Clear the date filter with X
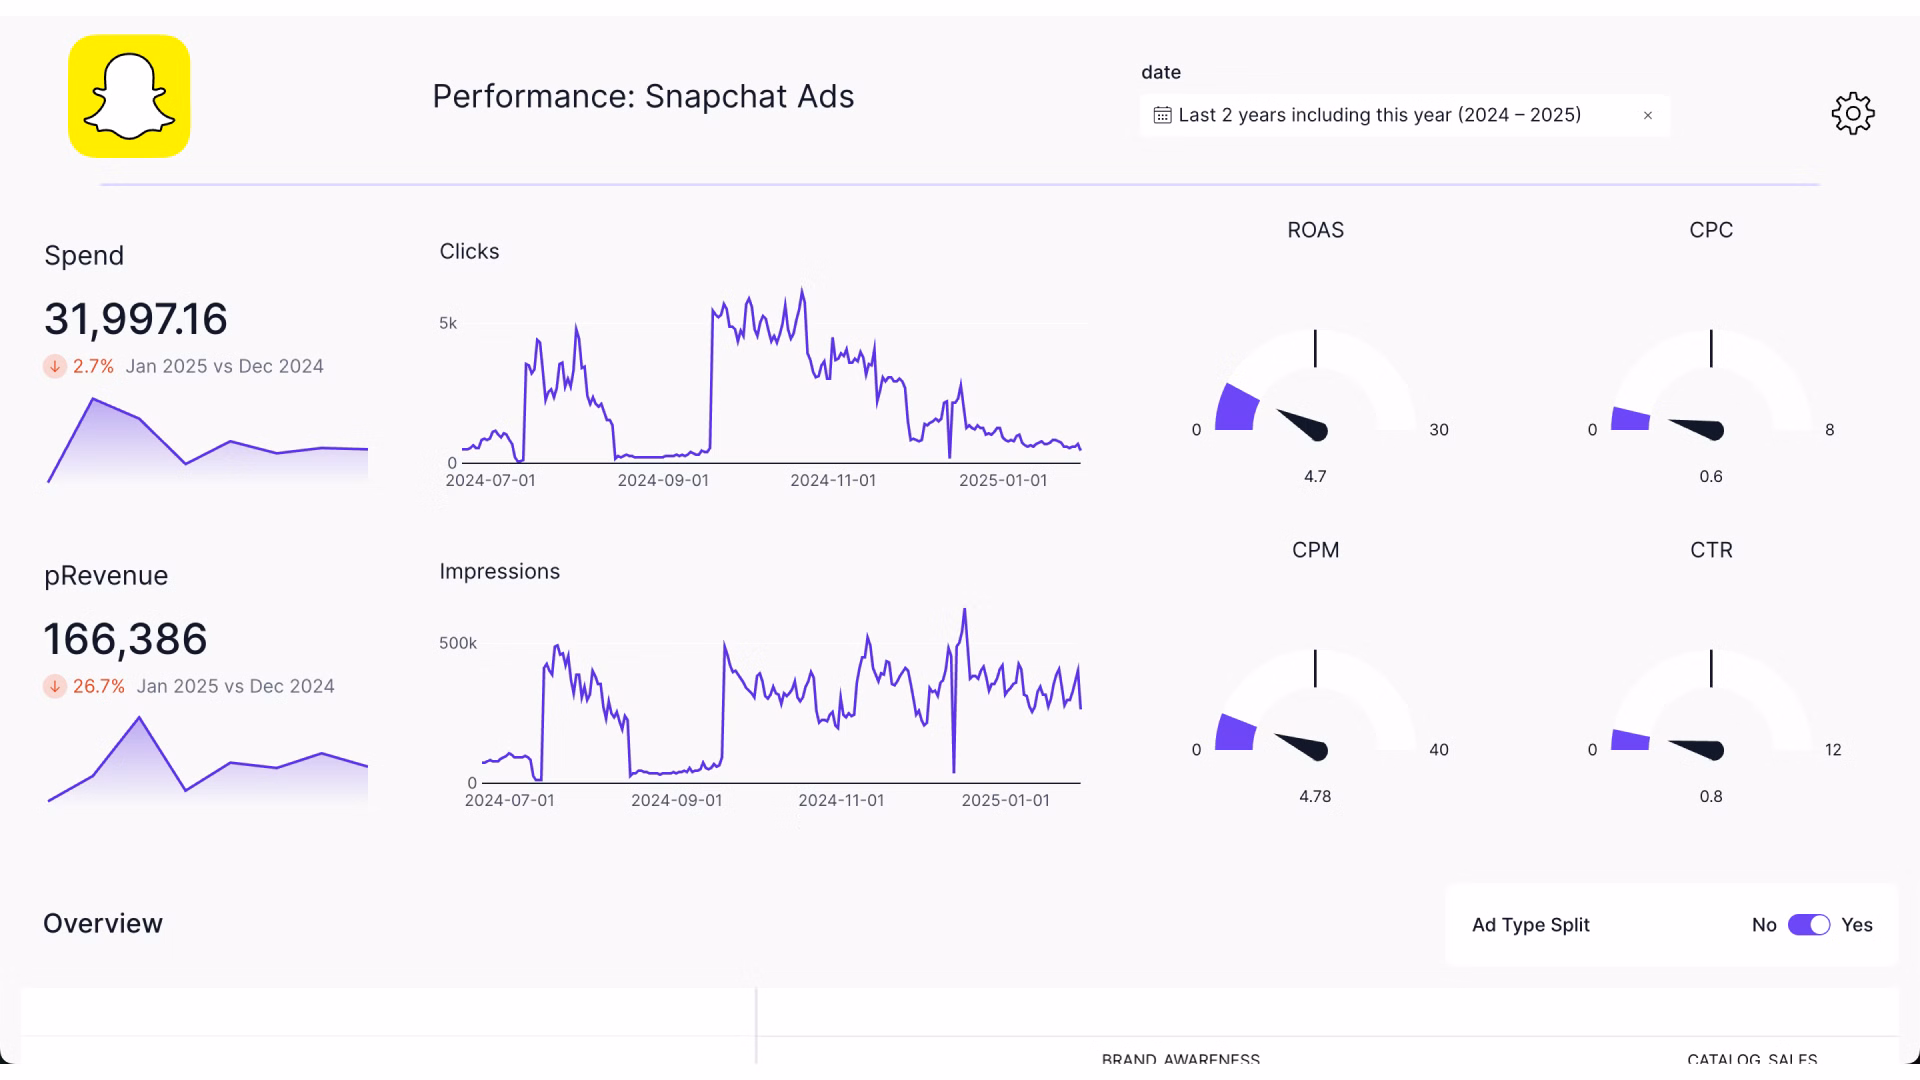This screenshot has width=1920, height=1080. (x=1648, y=116)
